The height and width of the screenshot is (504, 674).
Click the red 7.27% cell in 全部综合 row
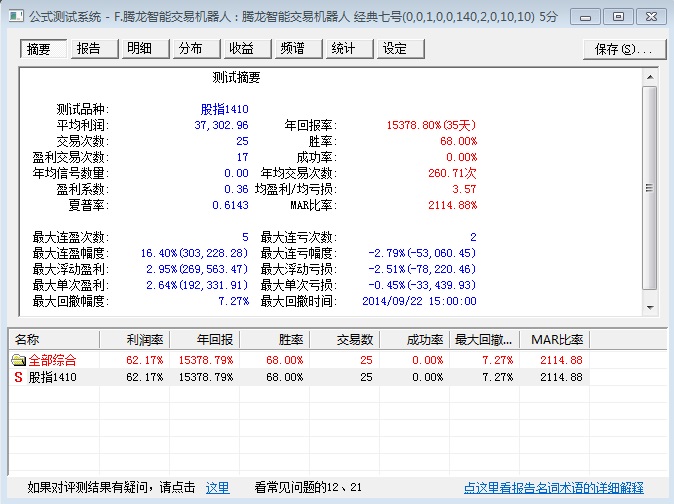pos(498,360)
